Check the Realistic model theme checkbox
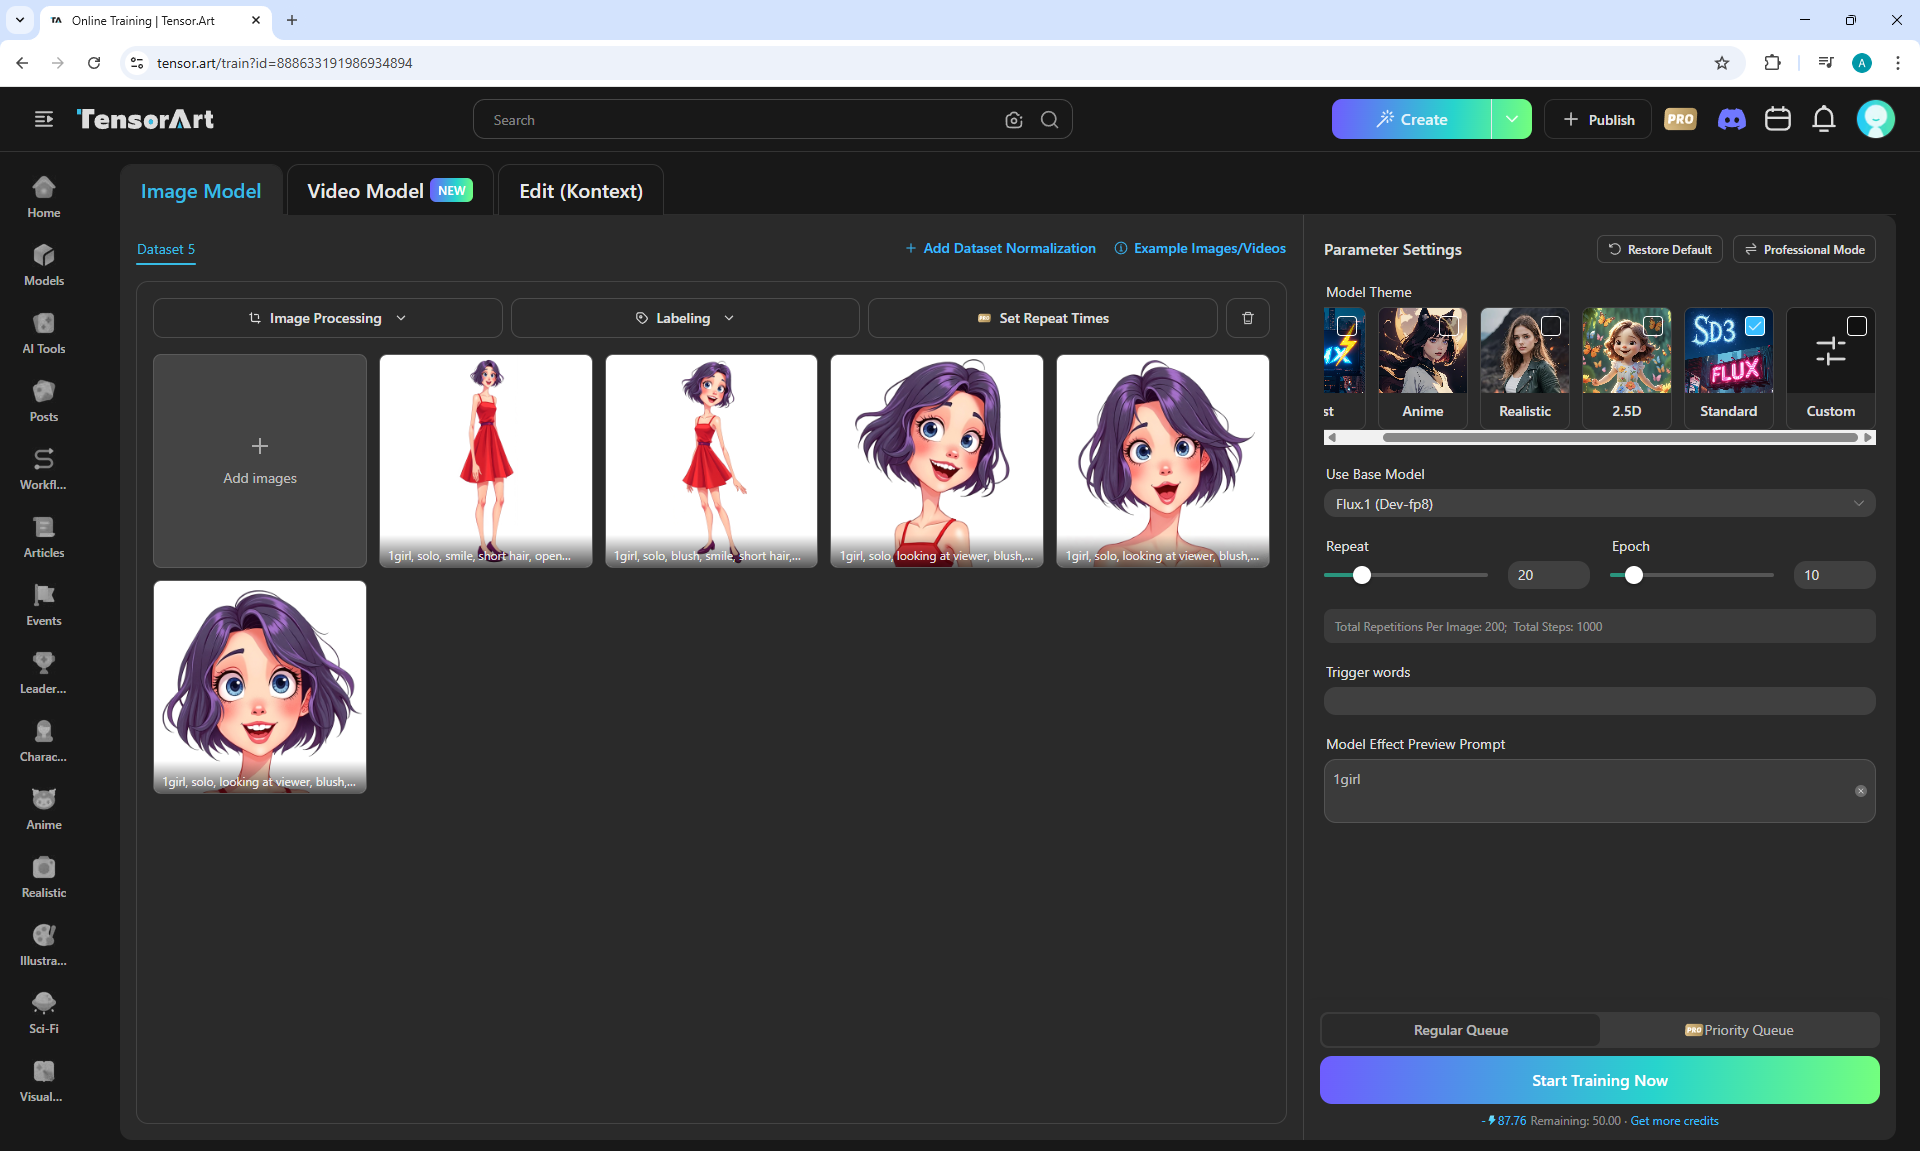The width and height of the screenshot is (1920, 1151). point(1550,326)
